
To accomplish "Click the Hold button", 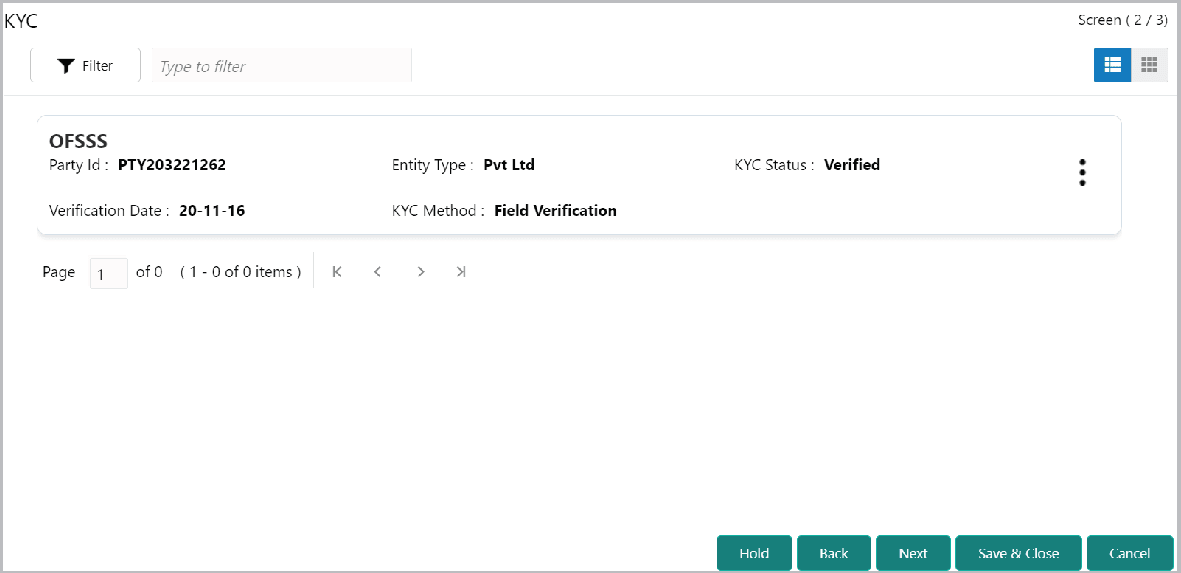I will (x=754, y=553).
